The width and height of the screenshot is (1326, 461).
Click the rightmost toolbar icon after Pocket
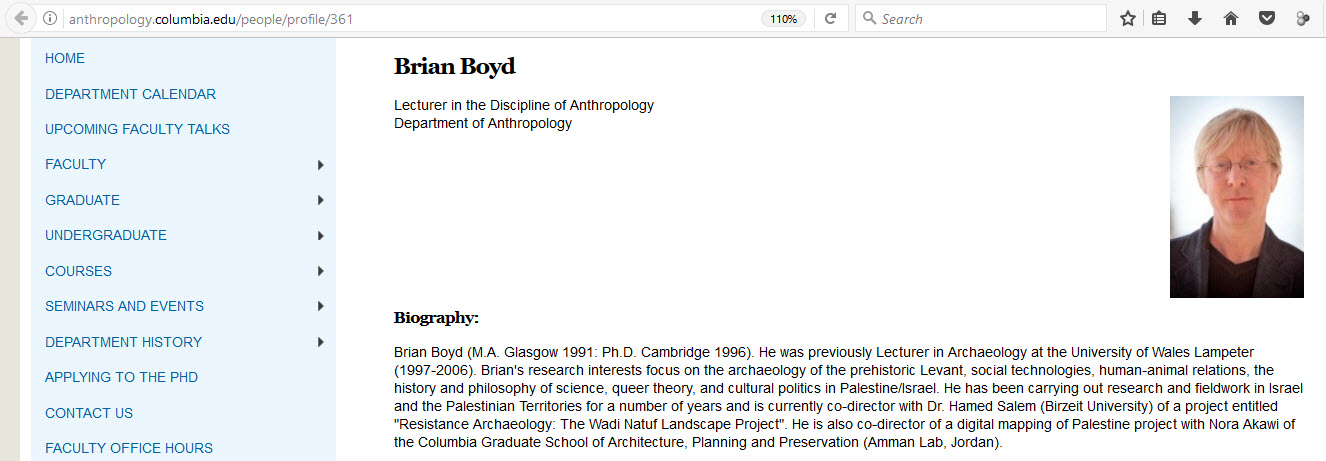[1302, 18]
